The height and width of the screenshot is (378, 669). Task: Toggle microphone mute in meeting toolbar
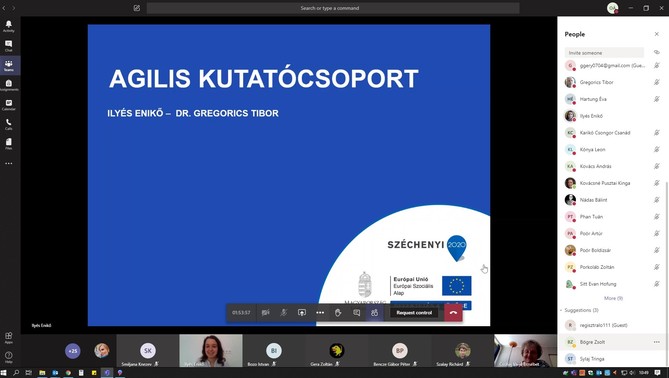click(283, 313)
